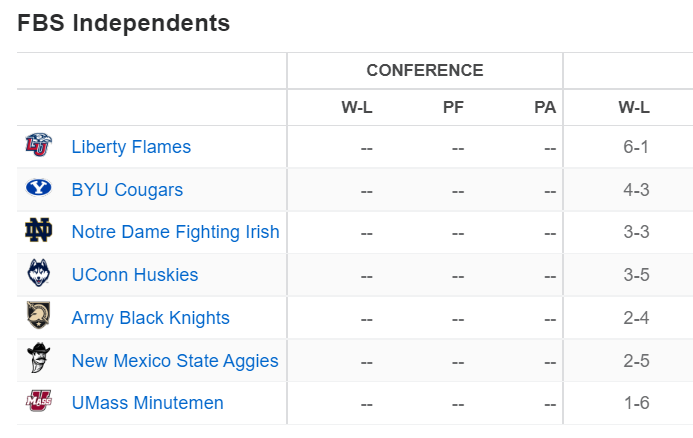693x438 pixels.
Task: Click the BYU Cougars logo icon
Action: point(39,189)
